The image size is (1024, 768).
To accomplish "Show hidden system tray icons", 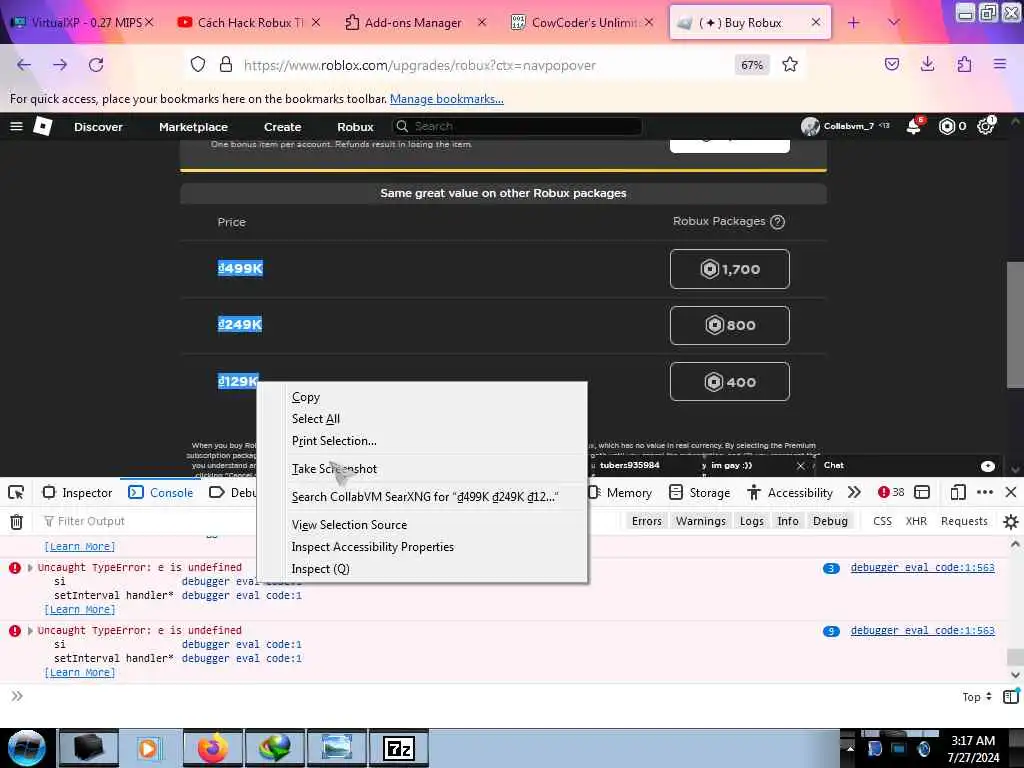I will pos(850,748).
